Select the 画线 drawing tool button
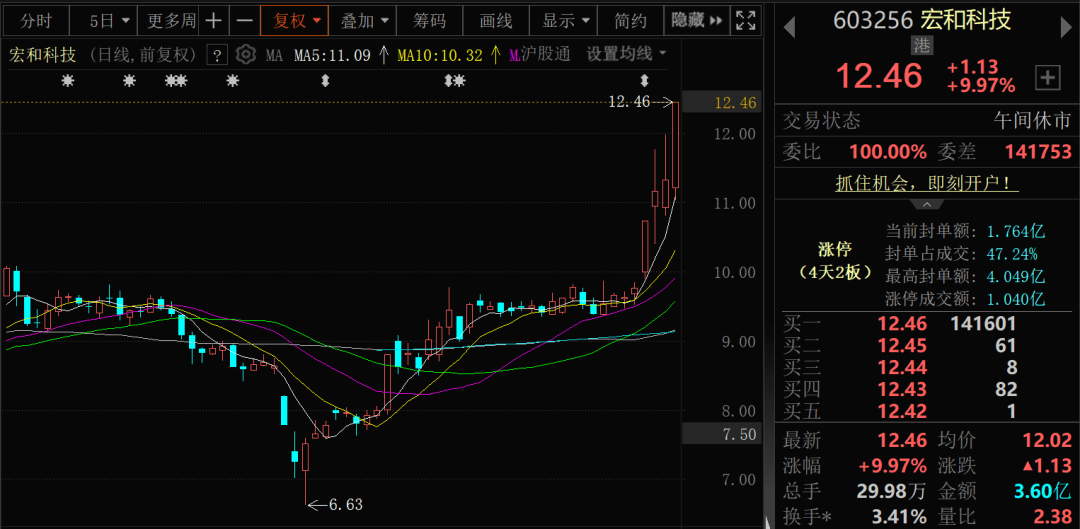The height and width of the screenshot is (529, 1080). pyautogui.click(x=496, y=21)
